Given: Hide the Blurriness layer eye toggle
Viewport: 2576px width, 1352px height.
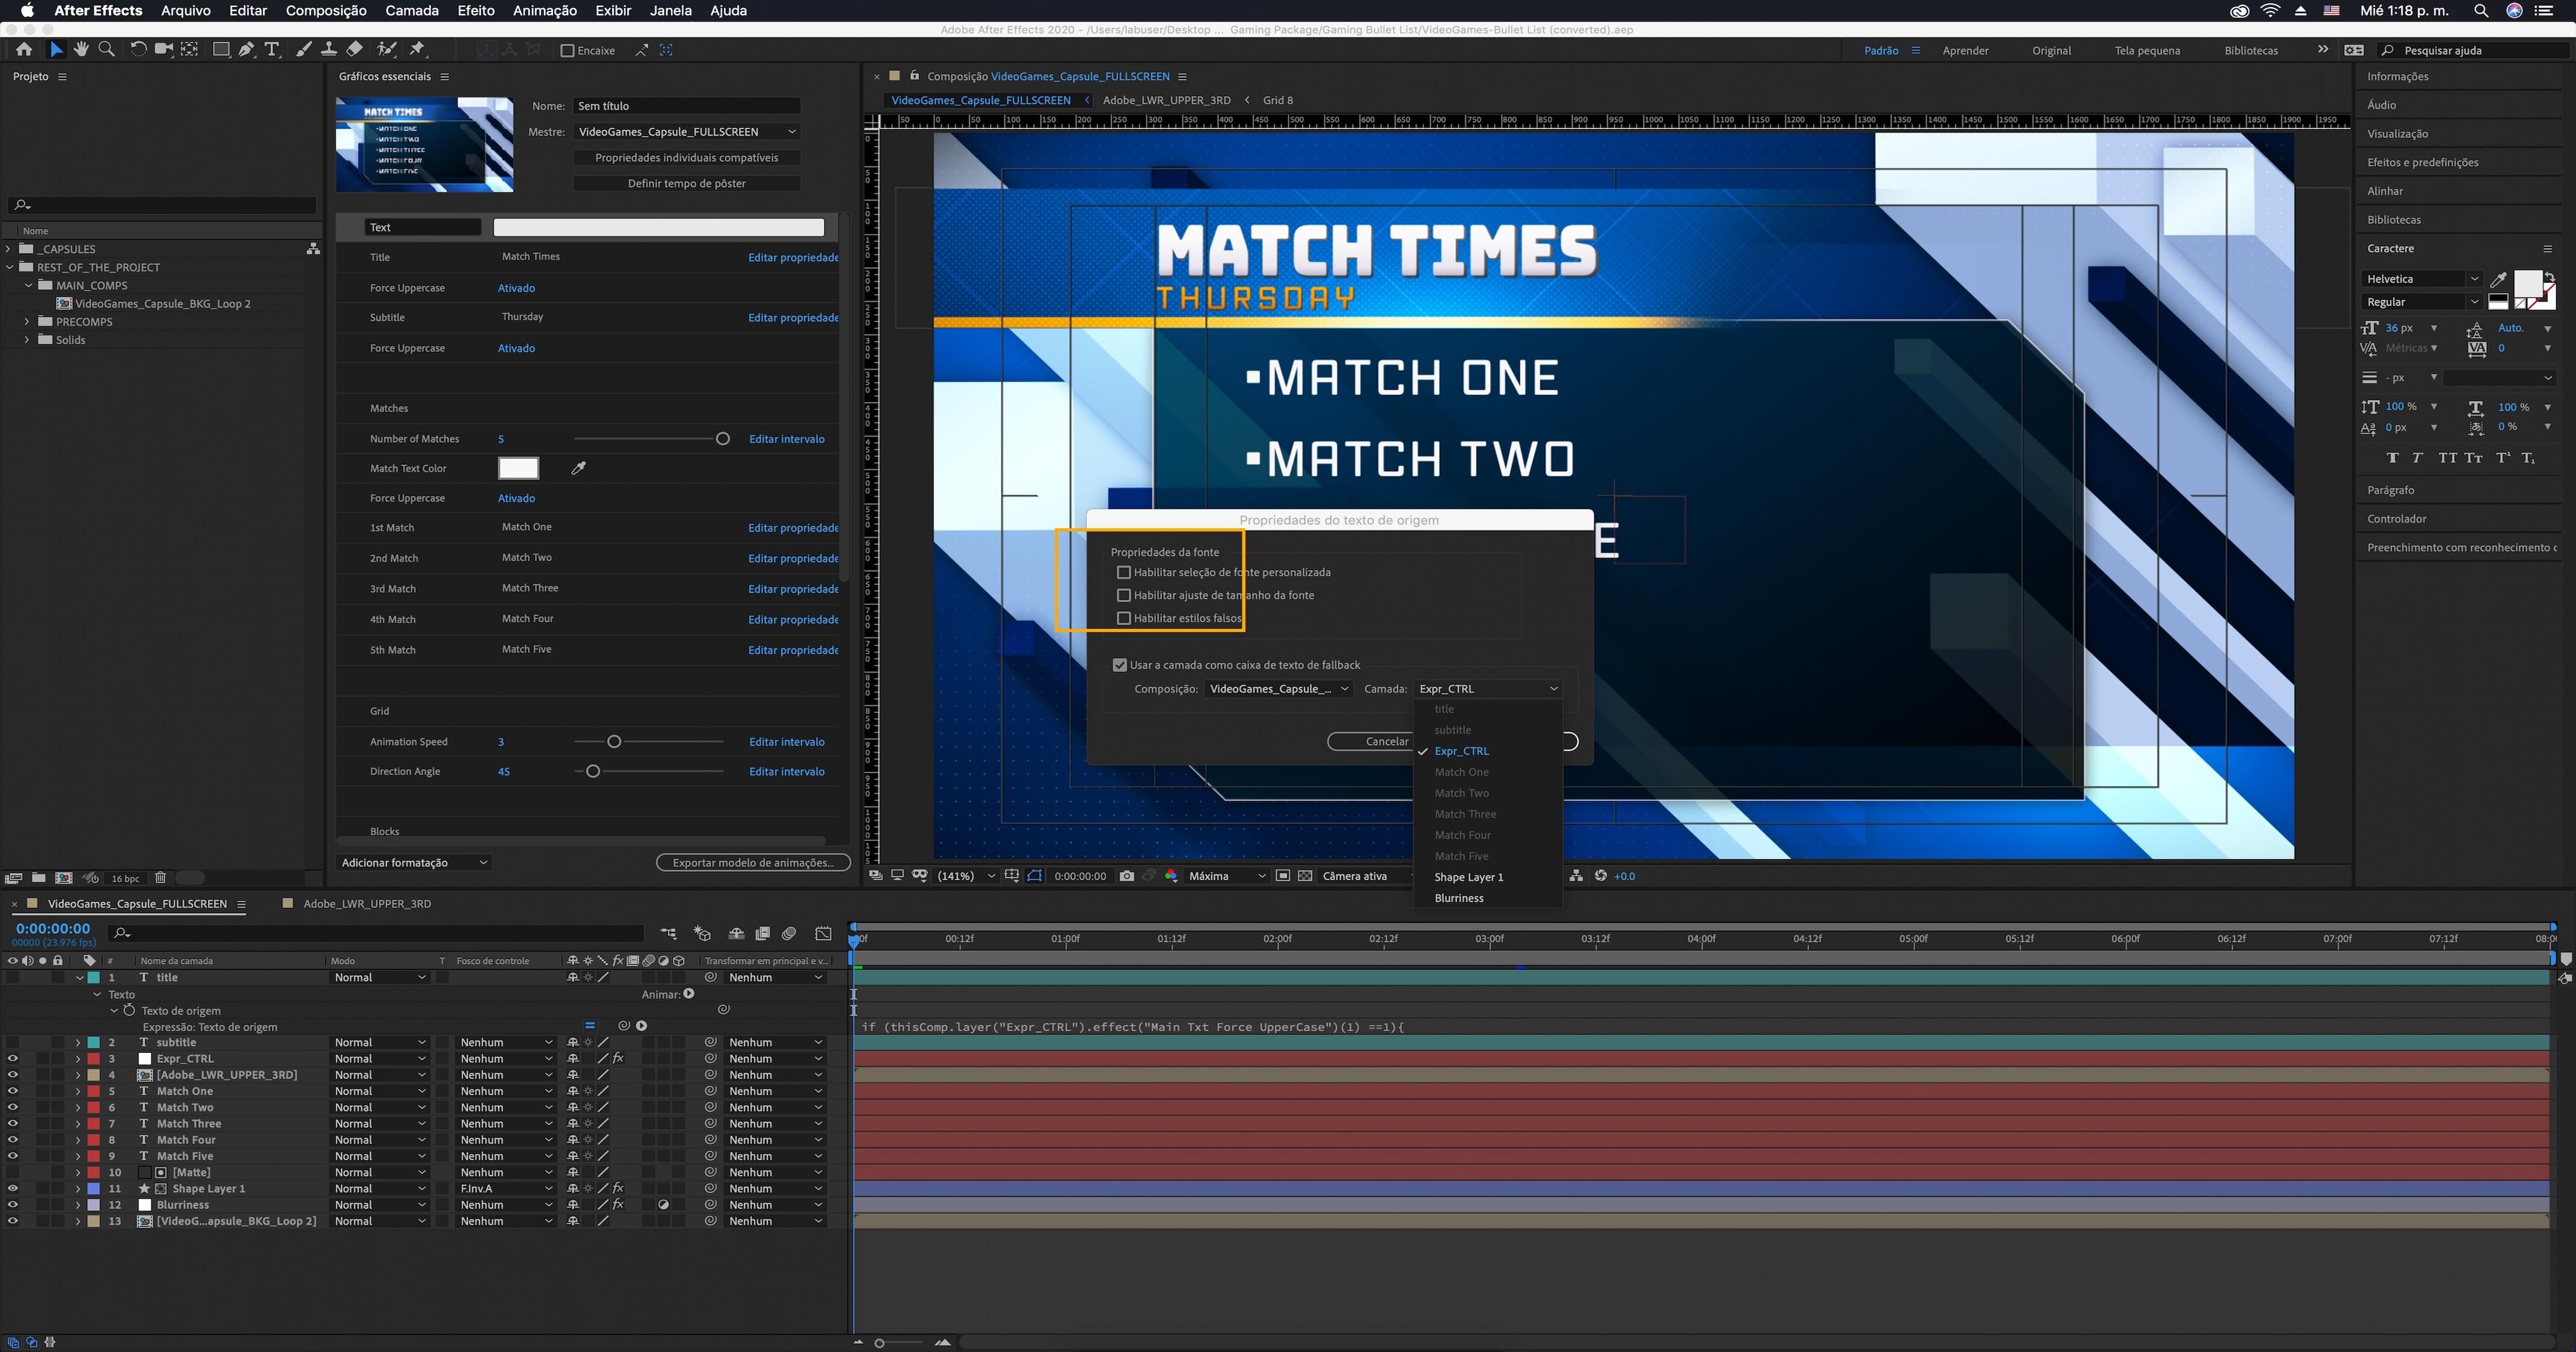Looking at the screenshot, I should tap(12, 1205).
